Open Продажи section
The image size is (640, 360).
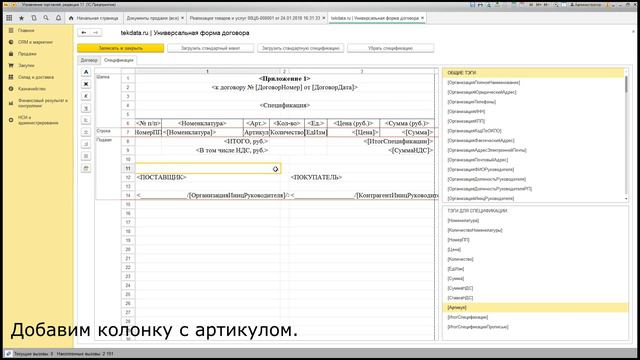tap(27, 54)
